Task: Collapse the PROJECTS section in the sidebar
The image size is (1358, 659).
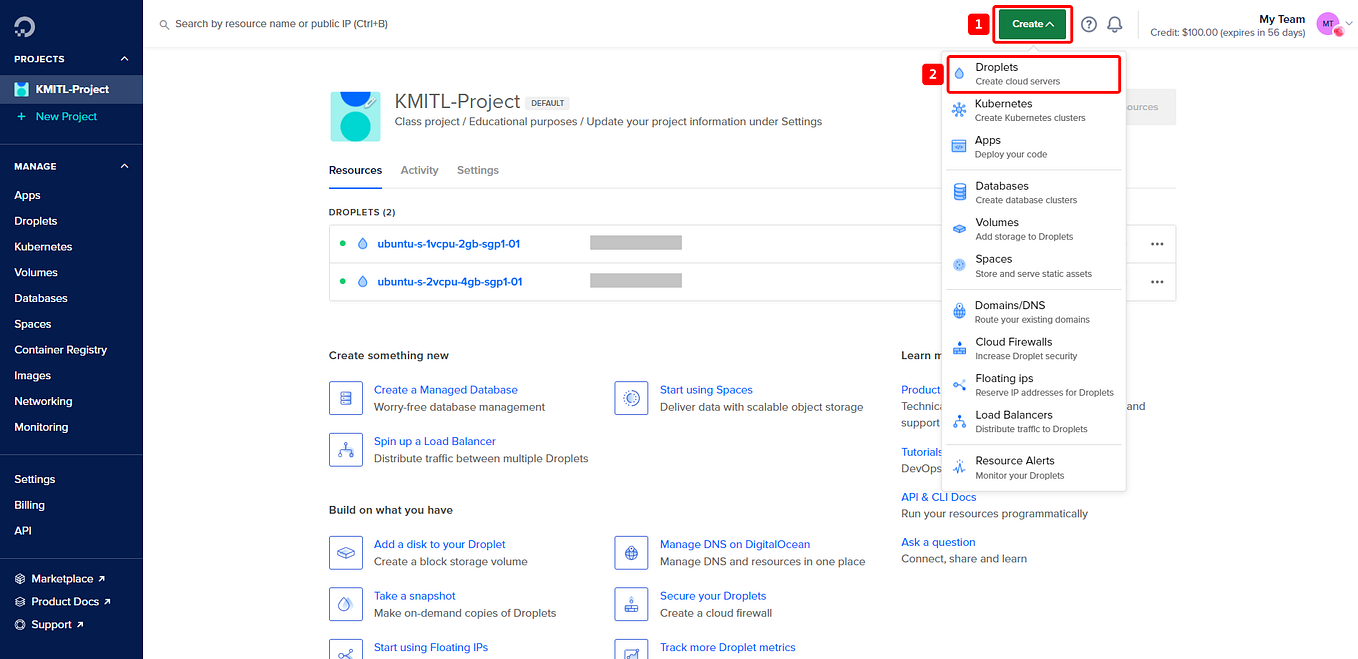Action: point(125,58)
